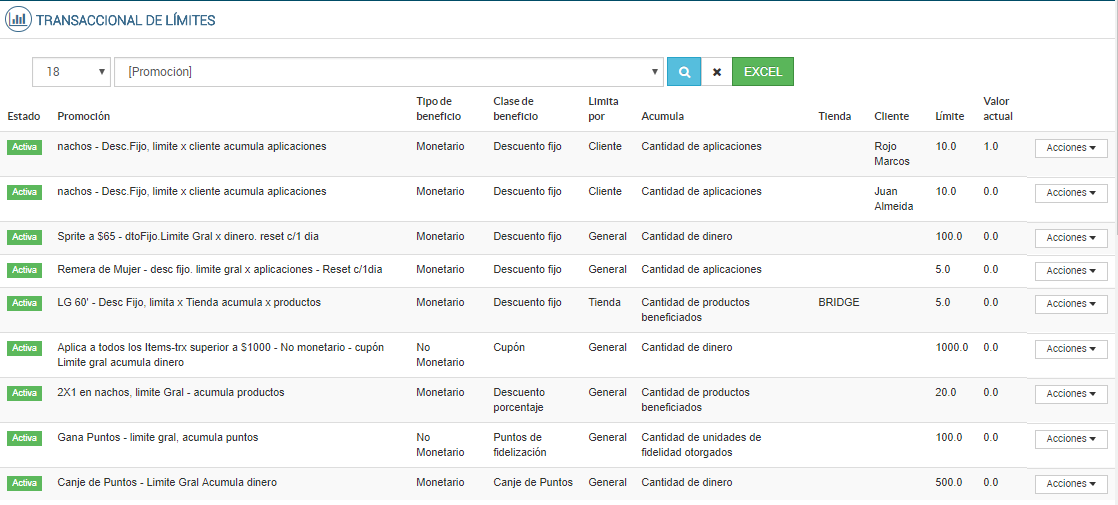This screenshot has width=1118, height=505.
Task: Expand Acciones for the LG 60' promotion
Action: (x=1071, y=304)
